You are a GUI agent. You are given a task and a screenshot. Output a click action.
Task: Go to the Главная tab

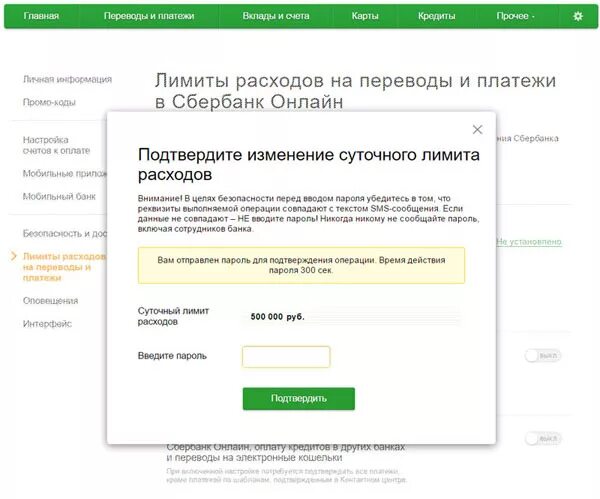pyautogui.click(x=41, y=16)
